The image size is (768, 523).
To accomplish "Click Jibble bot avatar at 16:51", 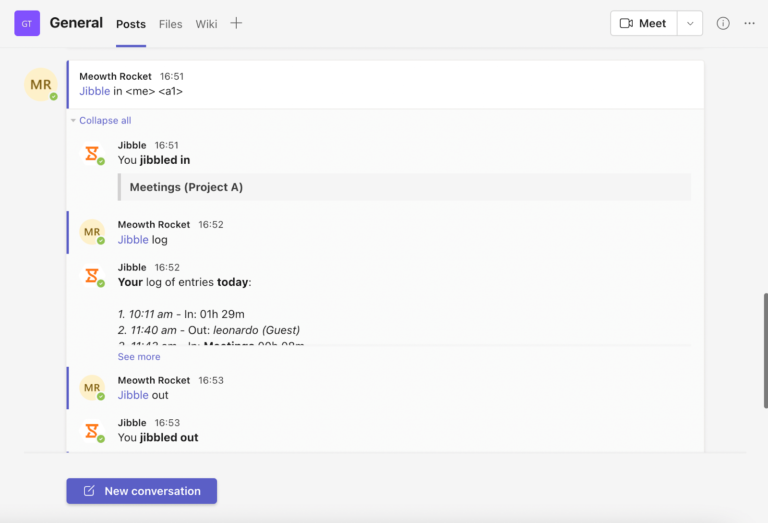I will point(92,154).
